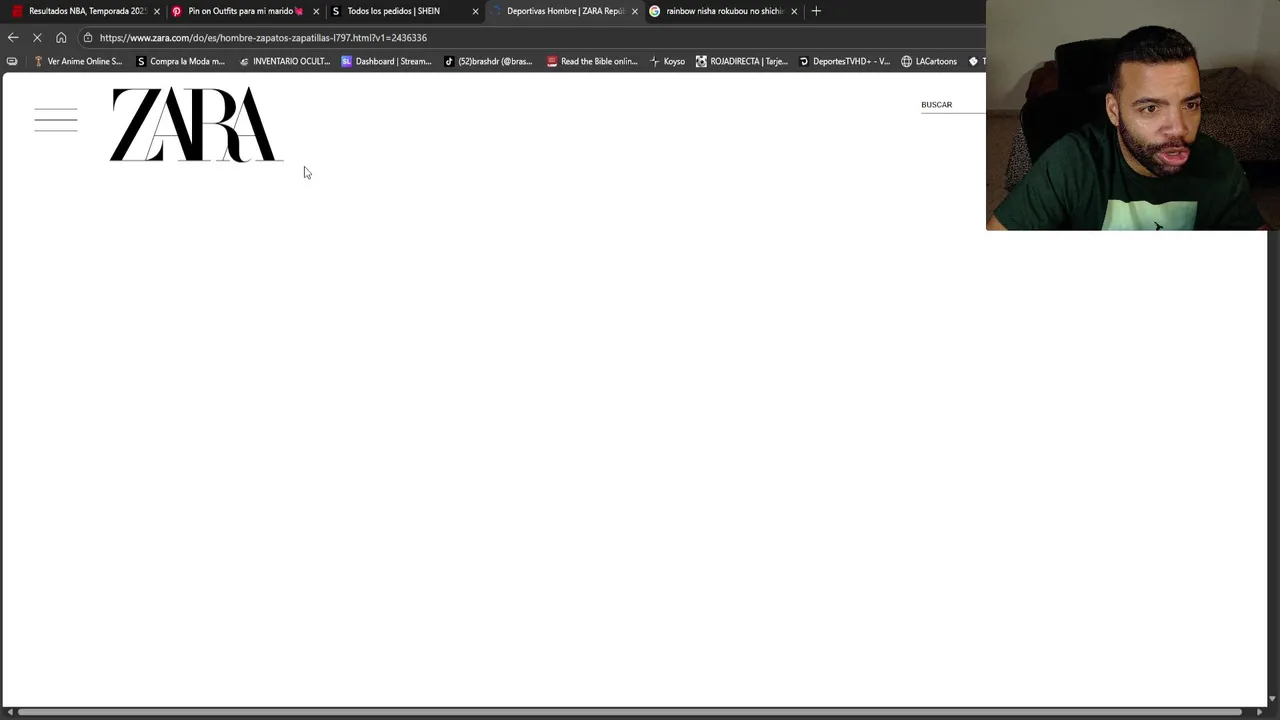Open DeportesTVHD+ bookmark

[x=844, y=61]
